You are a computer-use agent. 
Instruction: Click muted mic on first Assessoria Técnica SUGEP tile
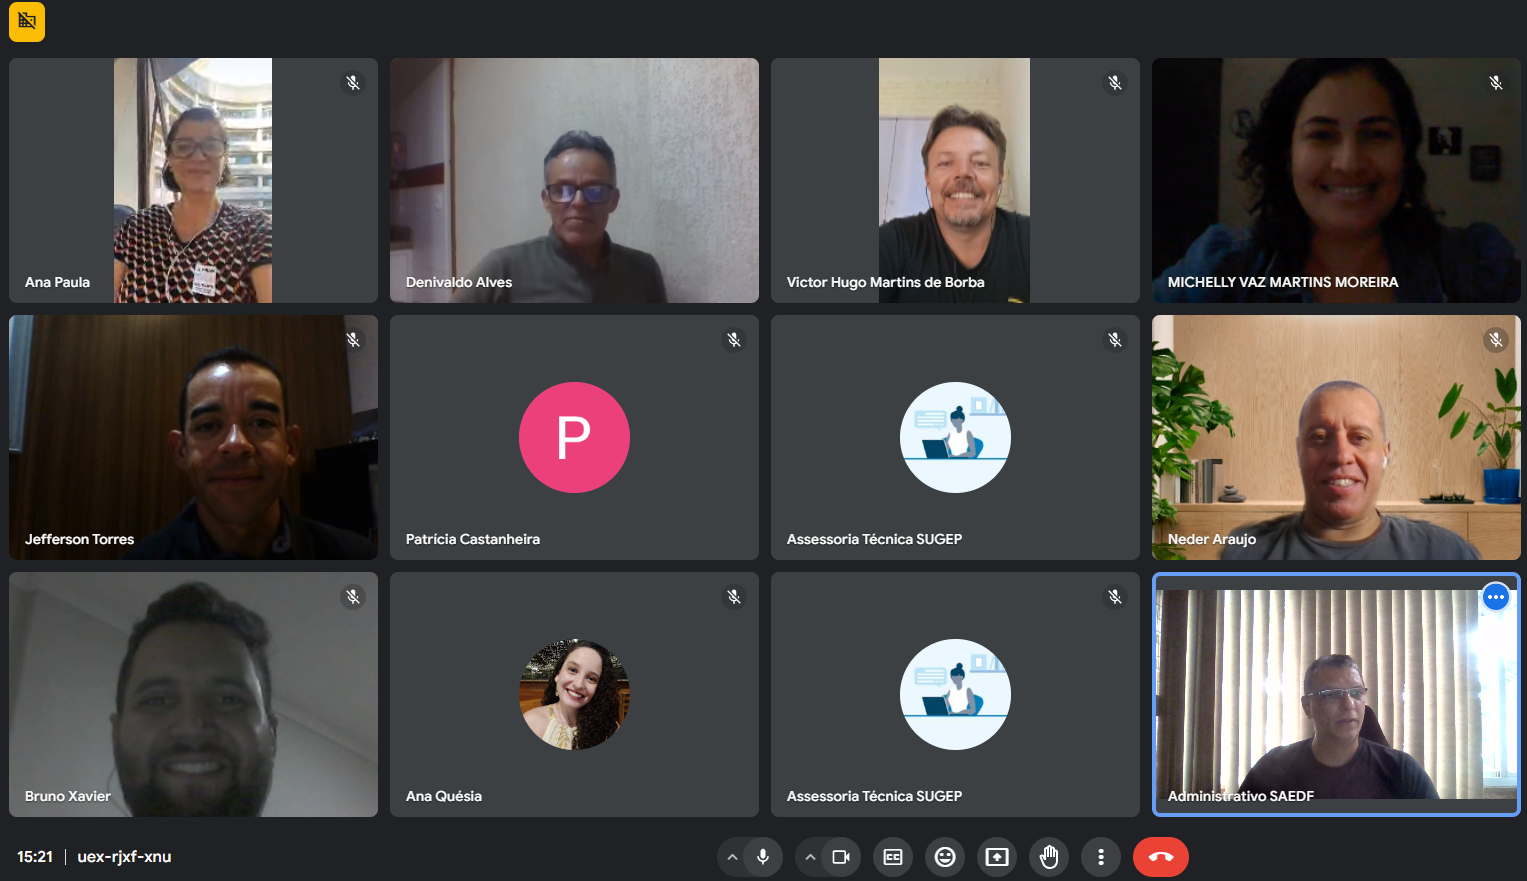1115,340
